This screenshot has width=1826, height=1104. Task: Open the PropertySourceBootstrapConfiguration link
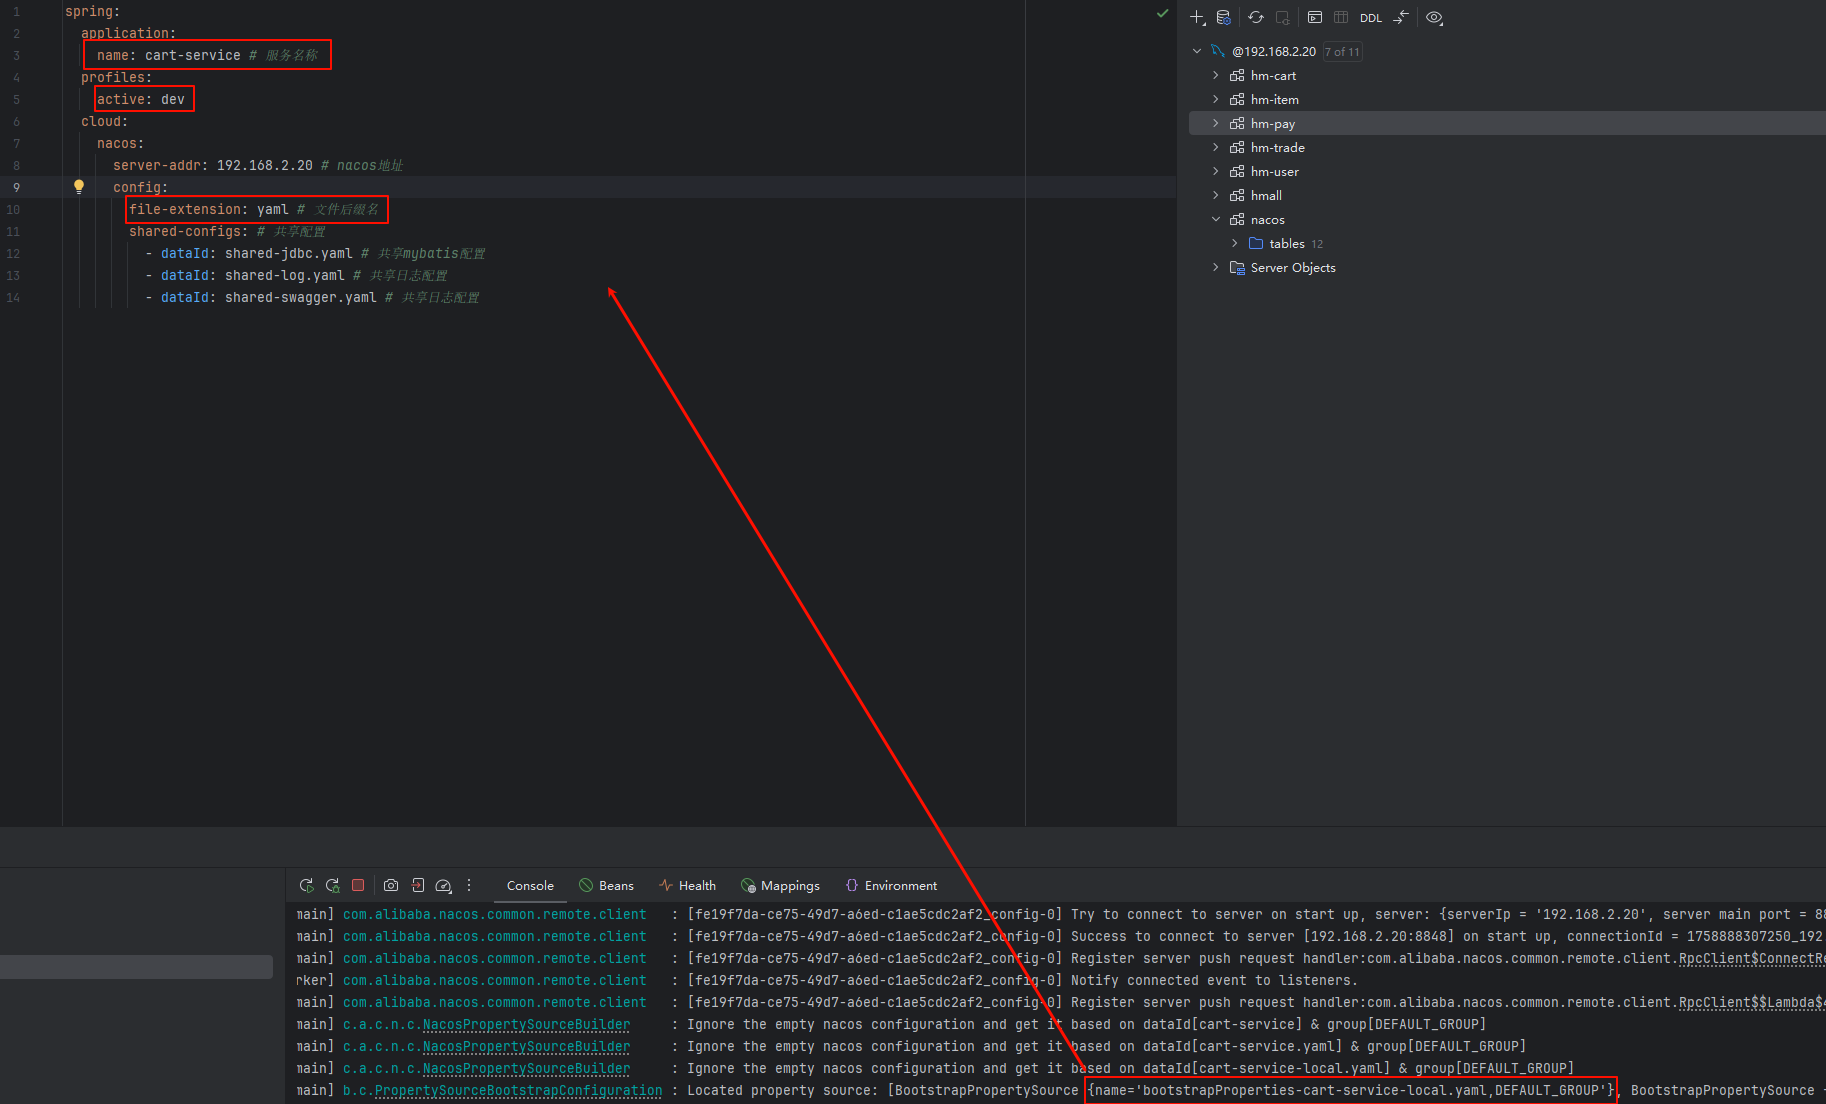click(x=518, y=1090)
